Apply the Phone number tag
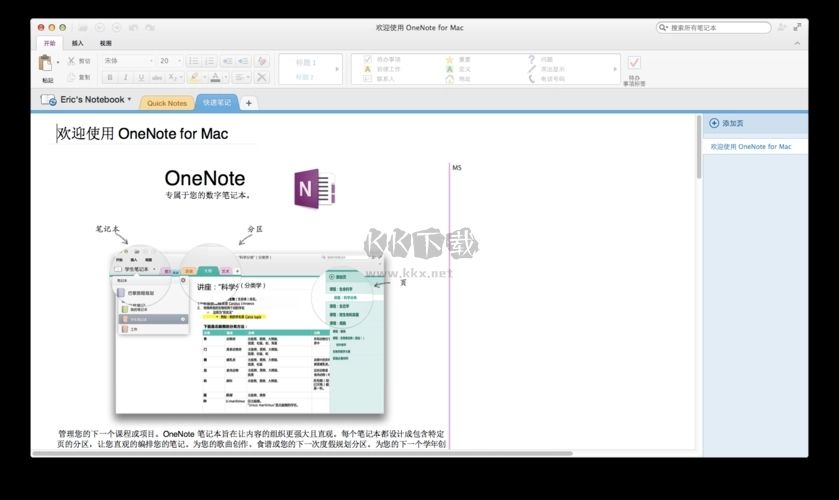Viewport: 839px width, 500px height. tap(546, 79)
